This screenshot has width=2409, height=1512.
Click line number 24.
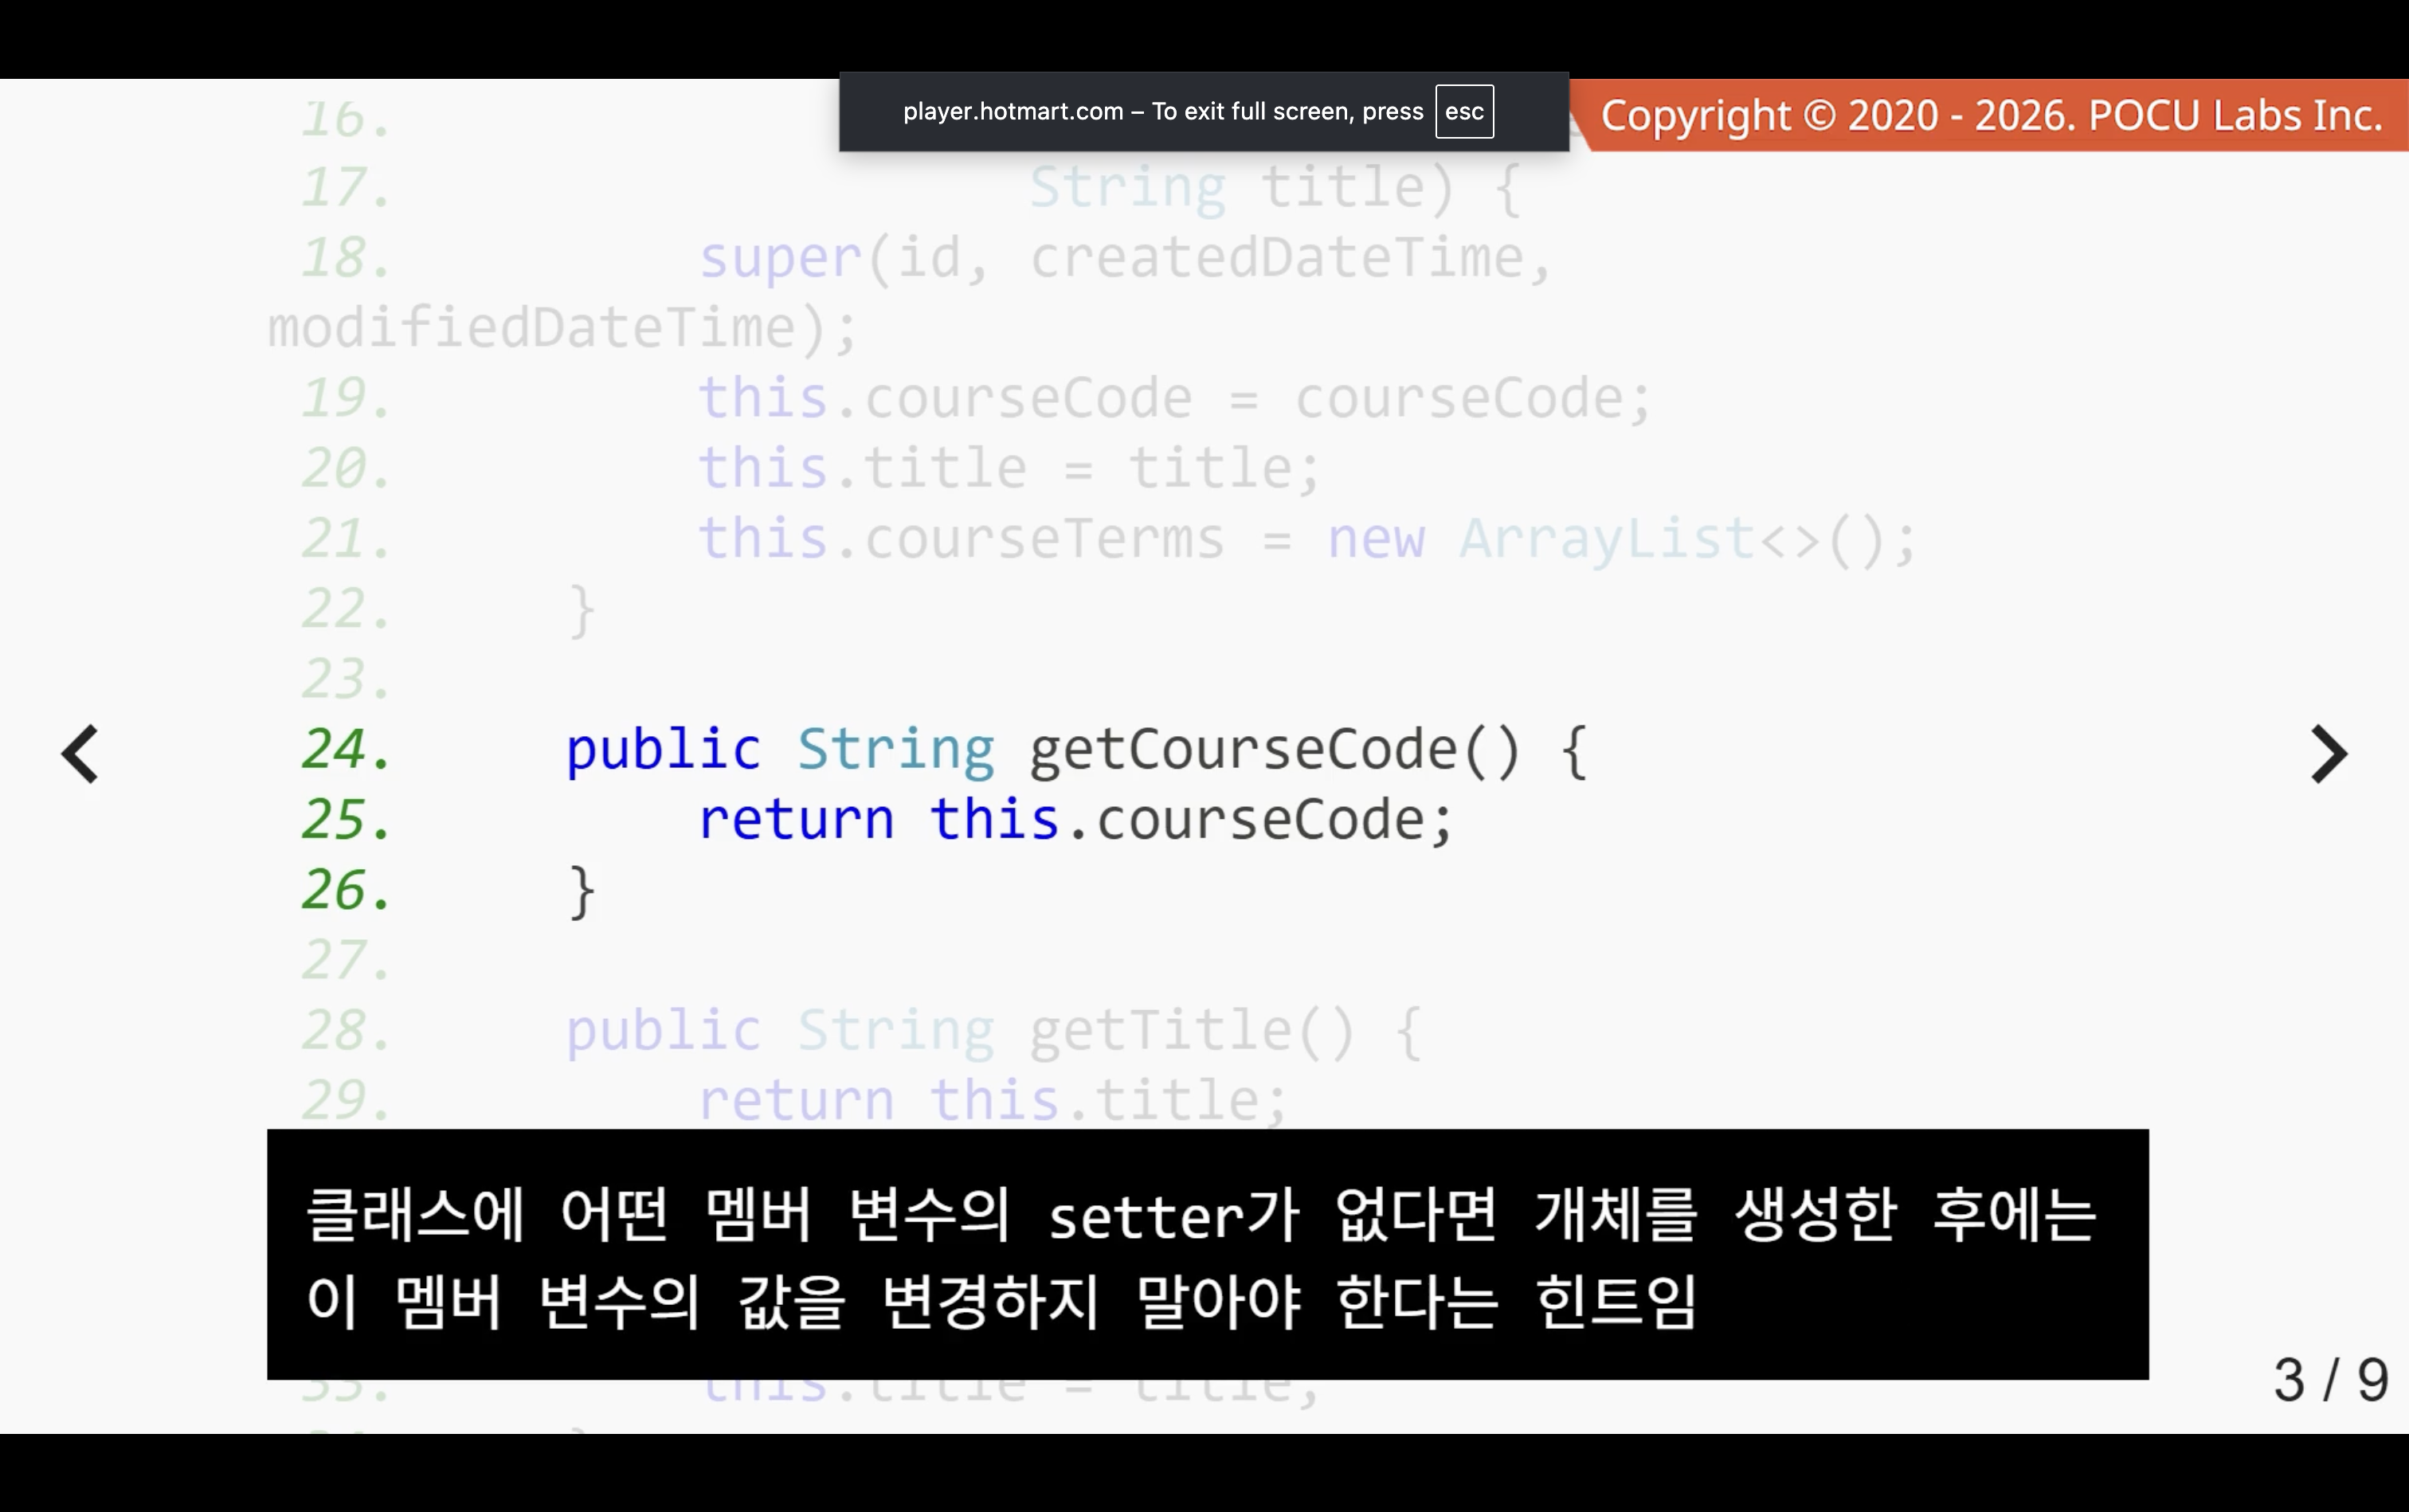345,750
